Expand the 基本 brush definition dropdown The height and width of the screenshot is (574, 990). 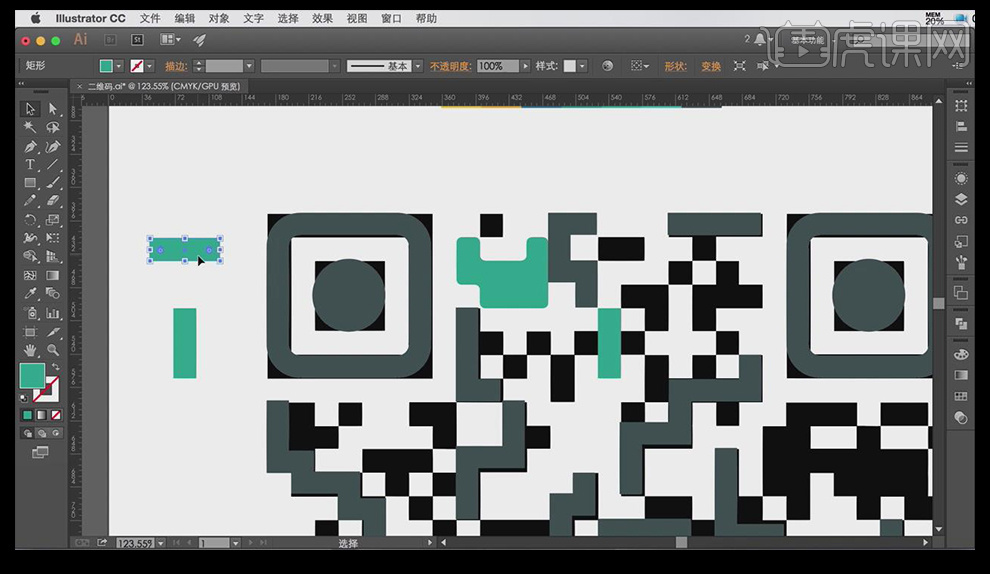click(417, 66)
